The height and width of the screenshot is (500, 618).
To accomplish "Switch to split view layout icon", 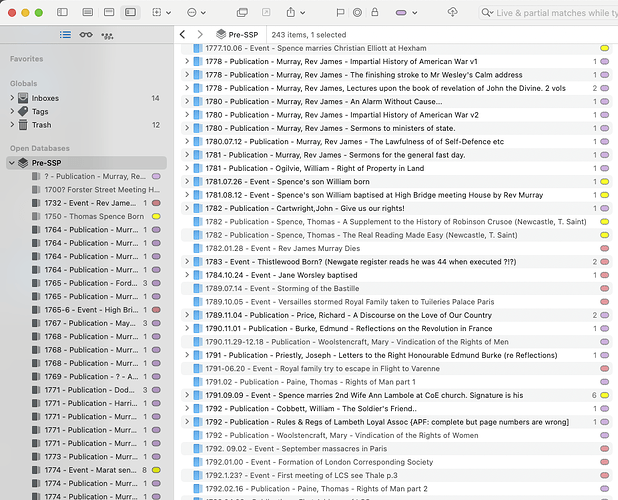I will (109, 12).
